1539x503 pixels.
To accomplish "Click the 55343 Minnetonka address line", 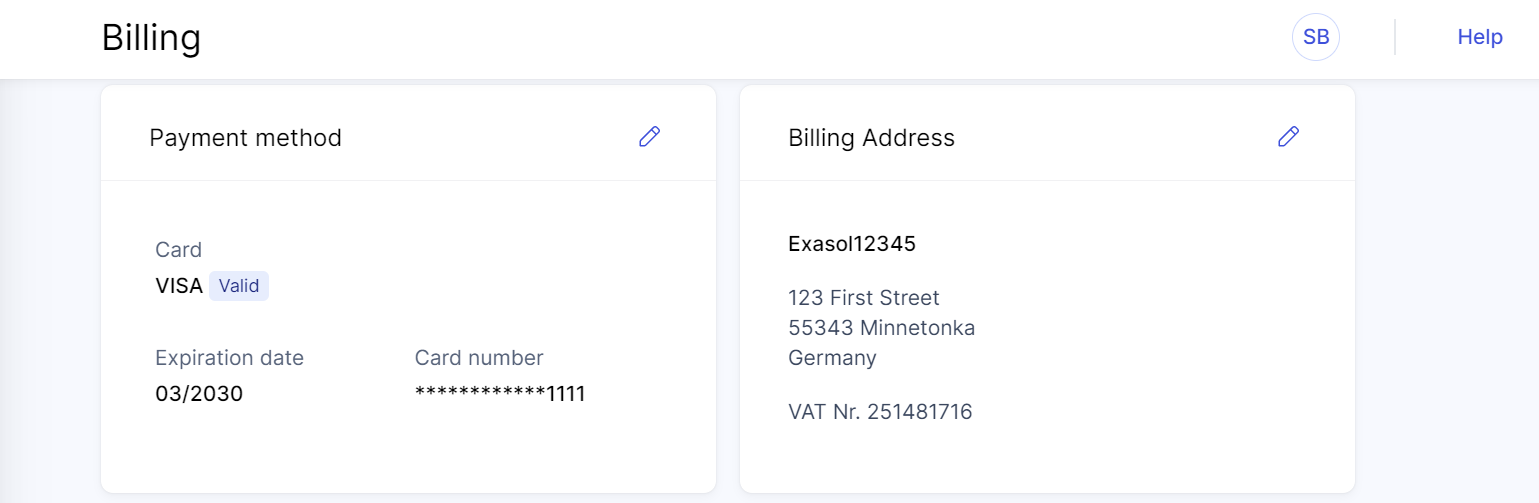I will tap(881, 328).
